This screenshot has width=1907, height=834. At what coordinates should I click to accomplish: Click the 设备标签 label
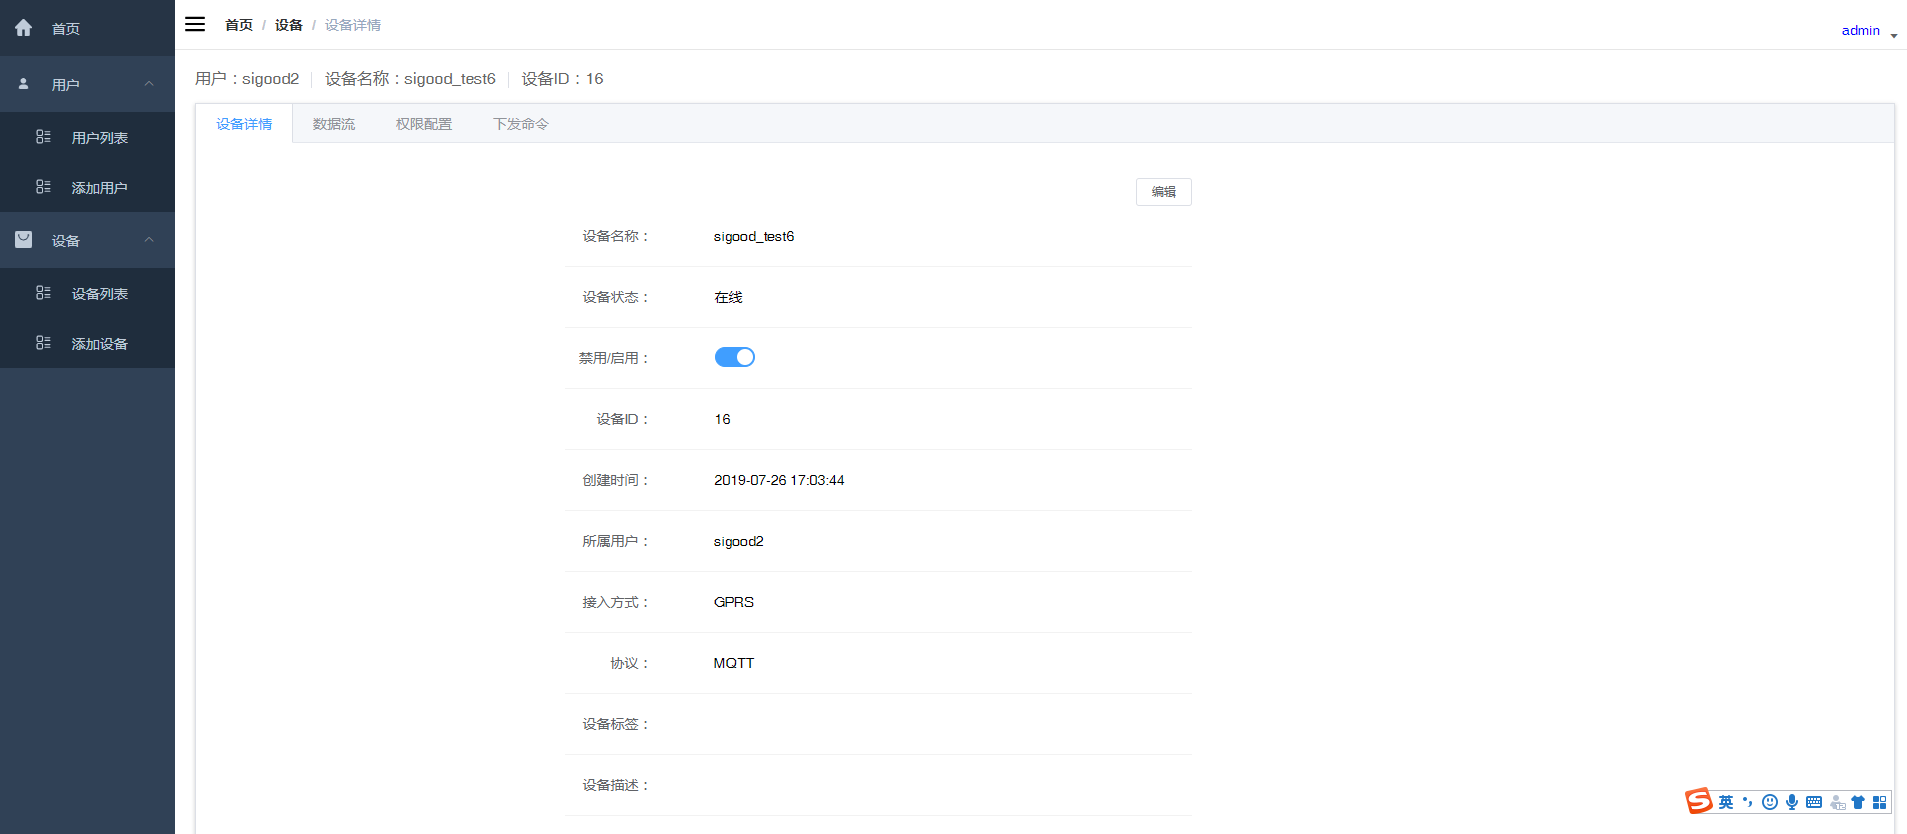[x=617, y=724]
